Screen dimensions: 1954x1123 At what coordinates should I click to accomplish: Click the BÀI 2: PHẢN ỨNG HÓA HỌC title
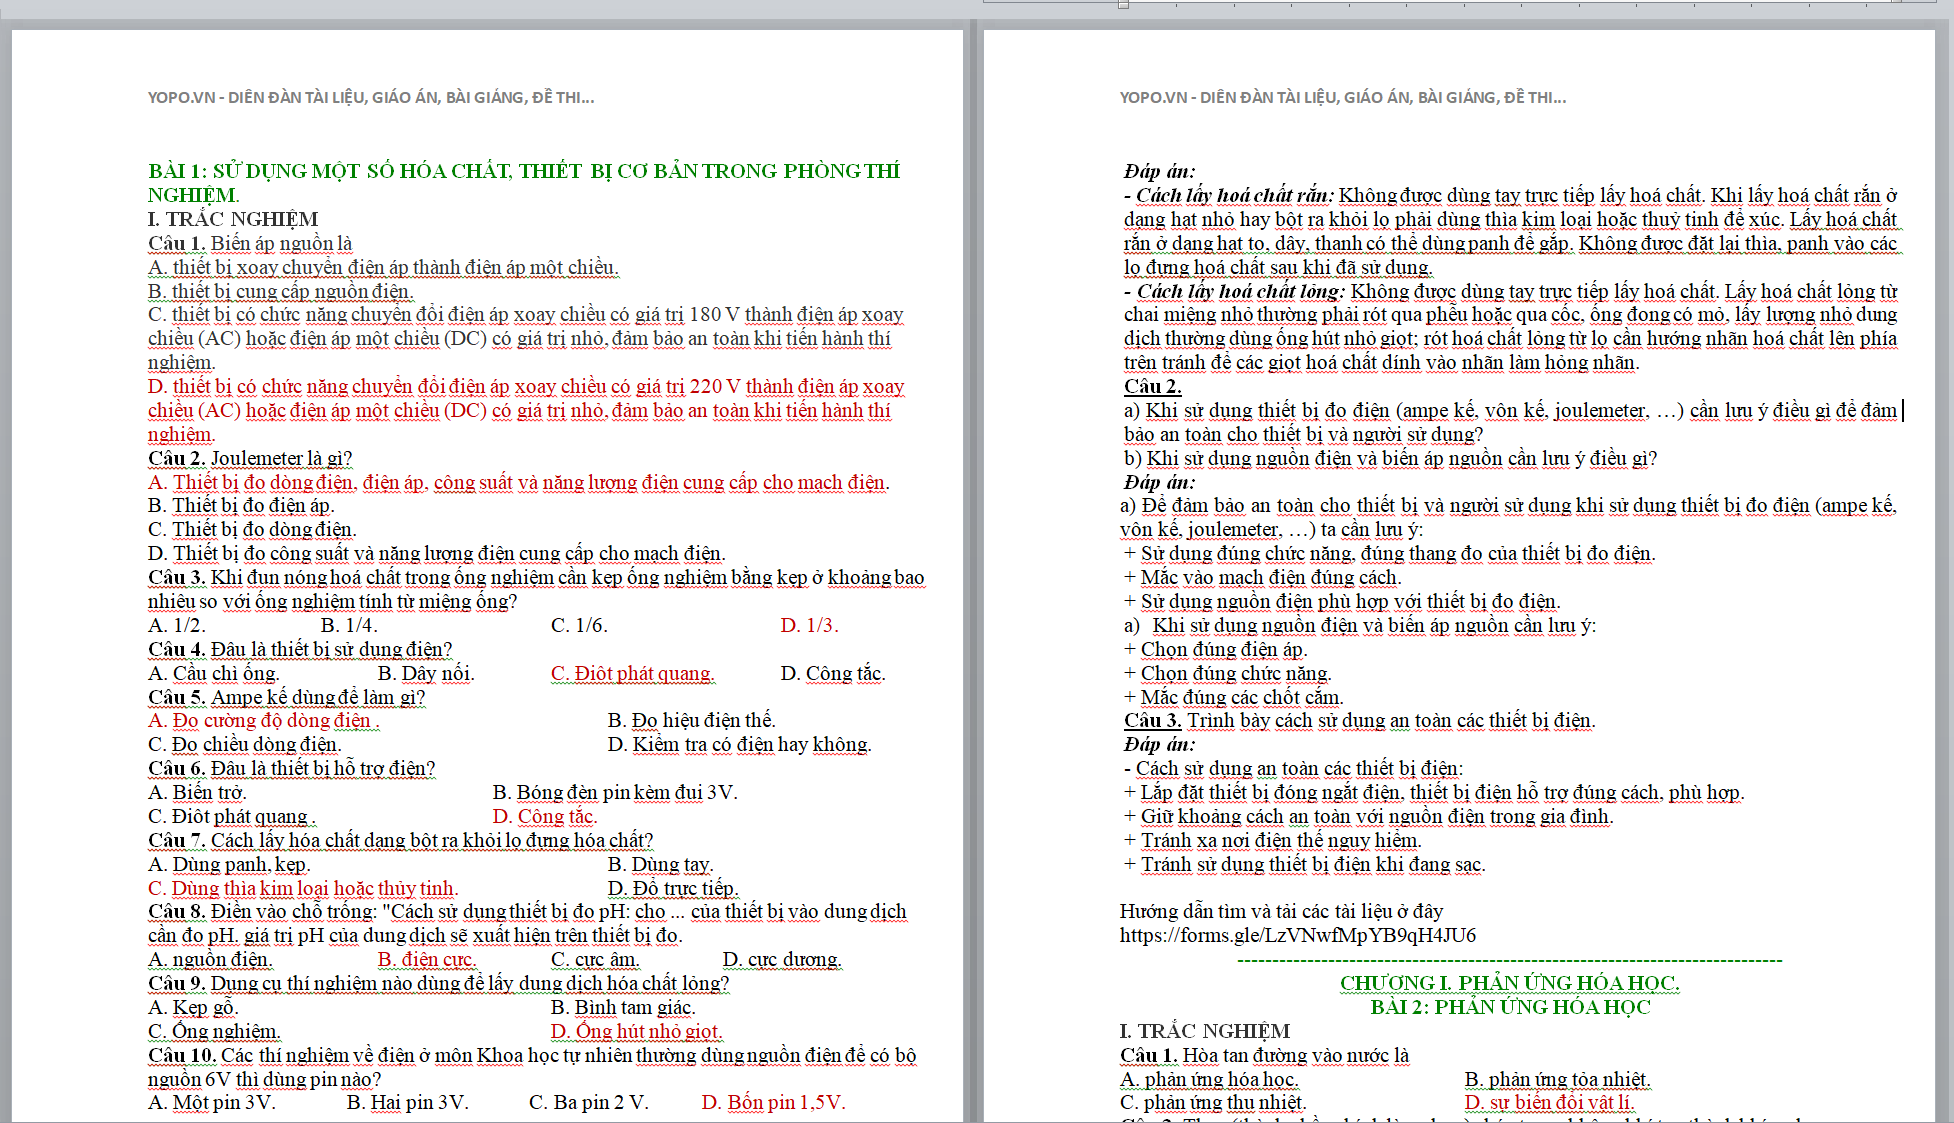(1509, 1007)
